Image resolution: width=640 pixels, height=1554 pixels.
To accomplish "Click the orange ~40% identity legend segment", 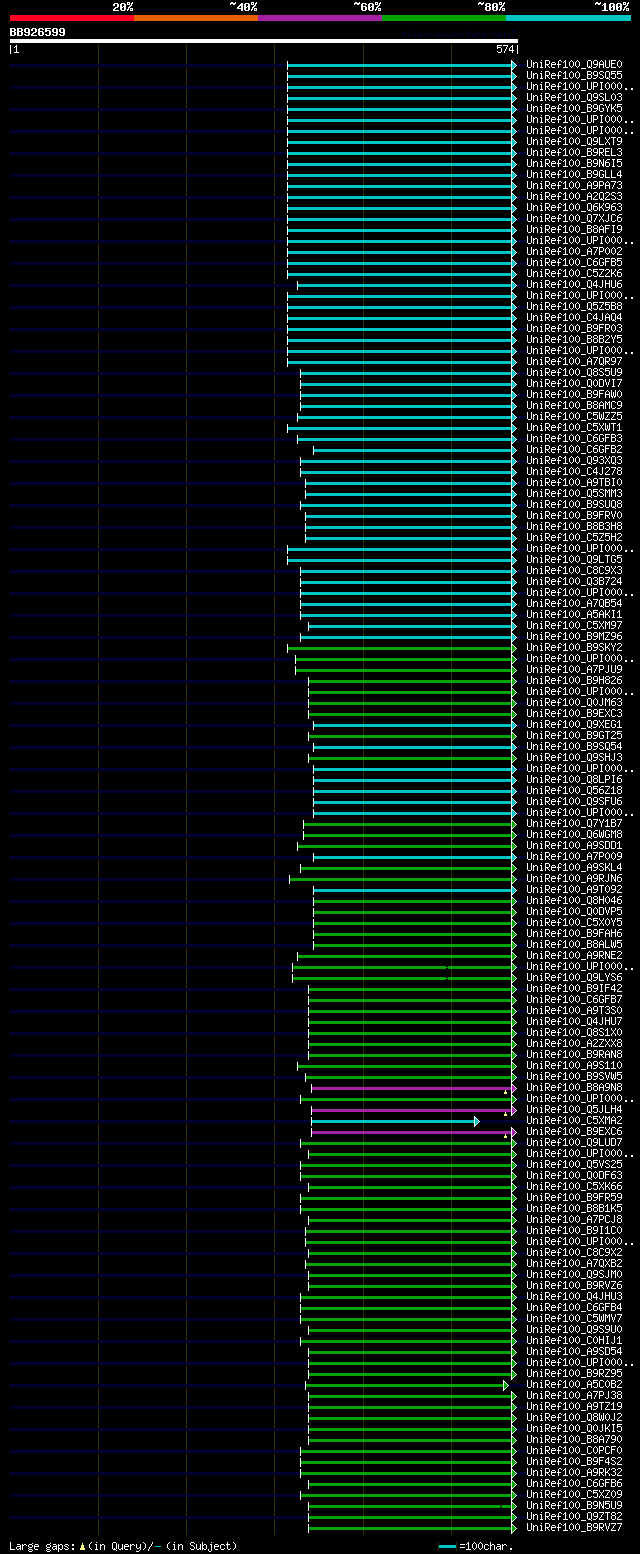I will [x=196, y=17].
